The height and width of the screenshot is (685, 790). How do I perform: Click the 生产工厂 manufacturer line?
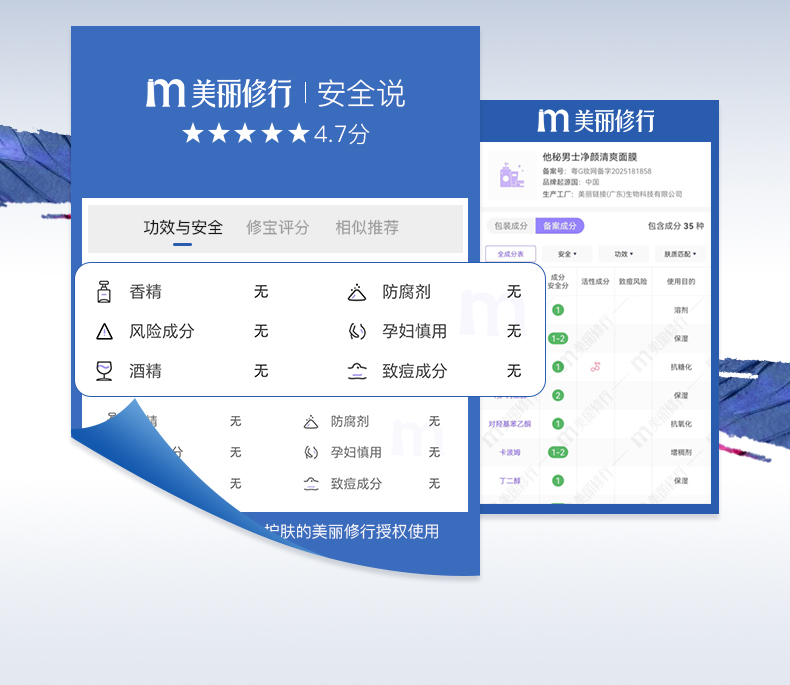click(612, 193)
